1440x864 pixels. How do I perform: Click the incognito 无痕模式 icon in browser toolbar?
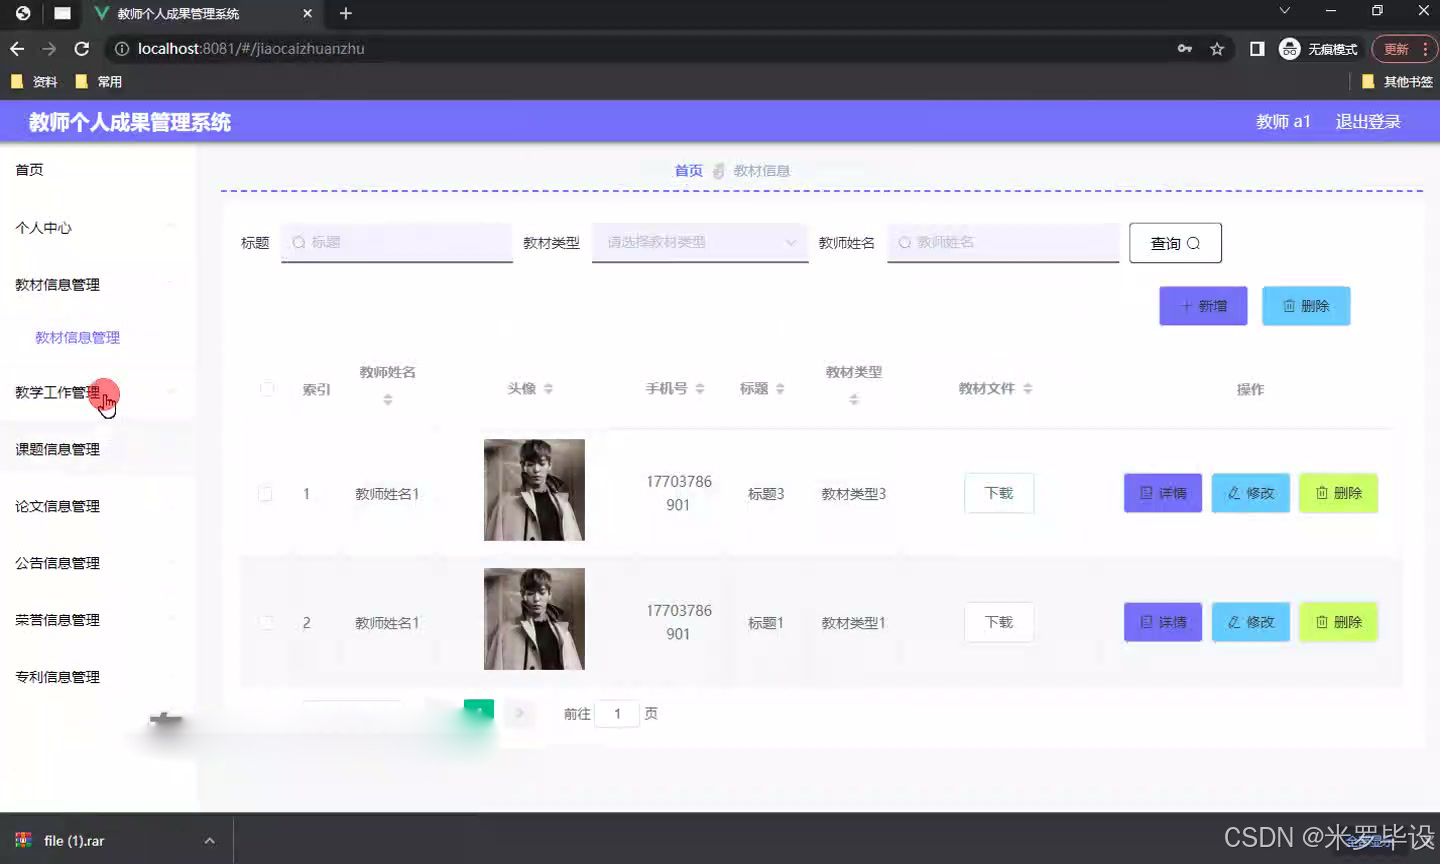click(x=1289, y=48)
